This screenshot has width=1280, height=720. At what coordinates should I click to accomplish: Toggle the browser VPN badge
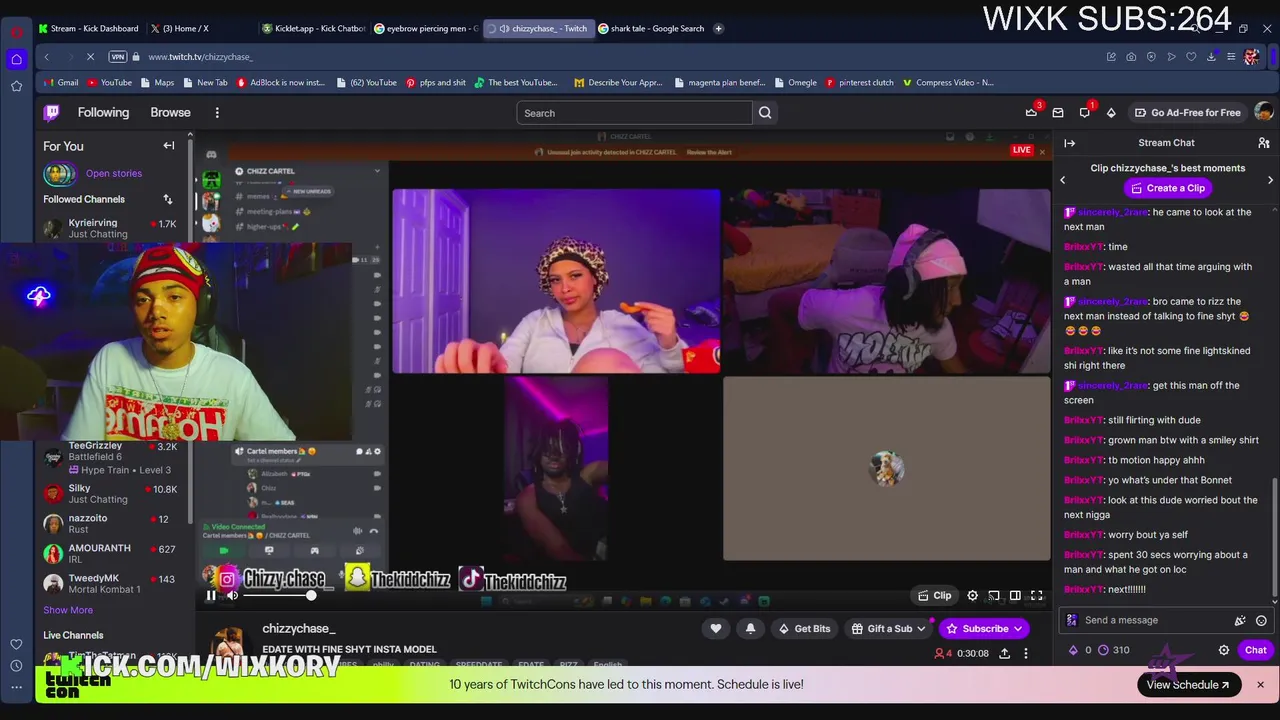tap(118, 57)
